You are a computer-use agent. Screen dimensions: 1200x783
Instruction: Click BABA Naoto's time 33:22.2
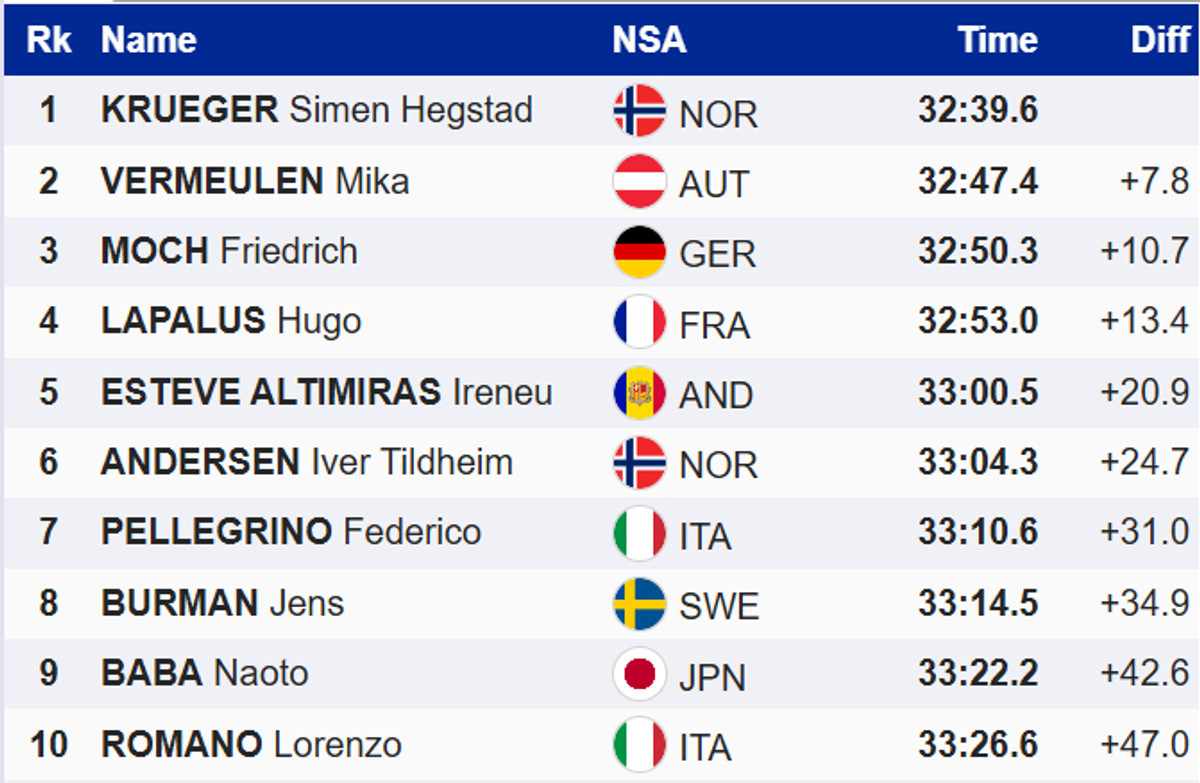coord(977,674)
